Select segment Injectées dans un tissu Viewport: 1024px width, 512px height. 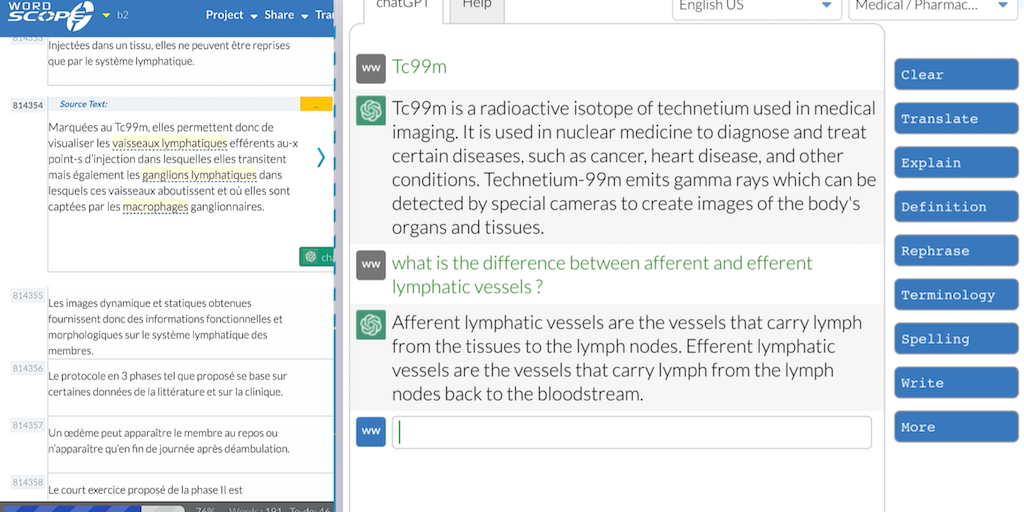[x=168, y=54]
